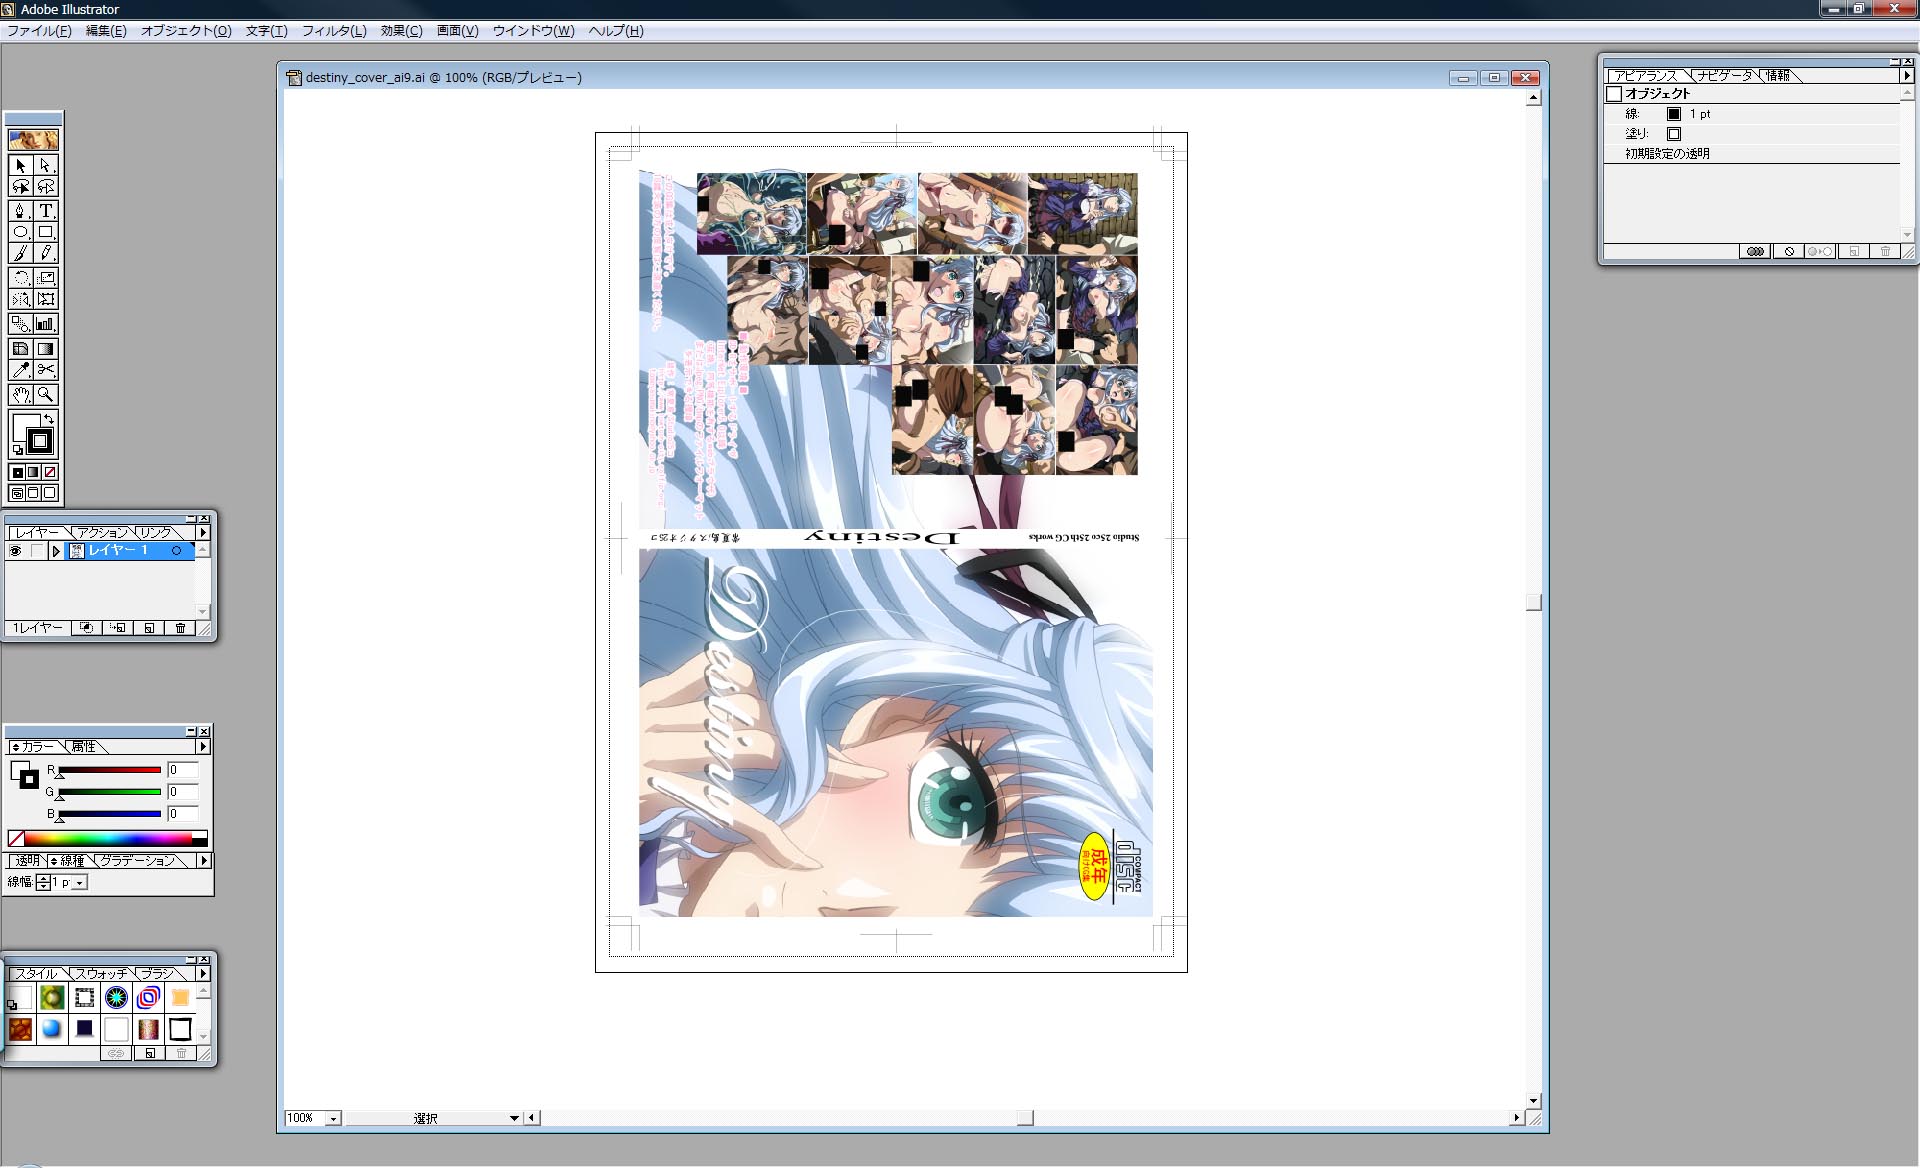
Task: Switch to Full Screen with menu bar
Action: pos(33,493)
